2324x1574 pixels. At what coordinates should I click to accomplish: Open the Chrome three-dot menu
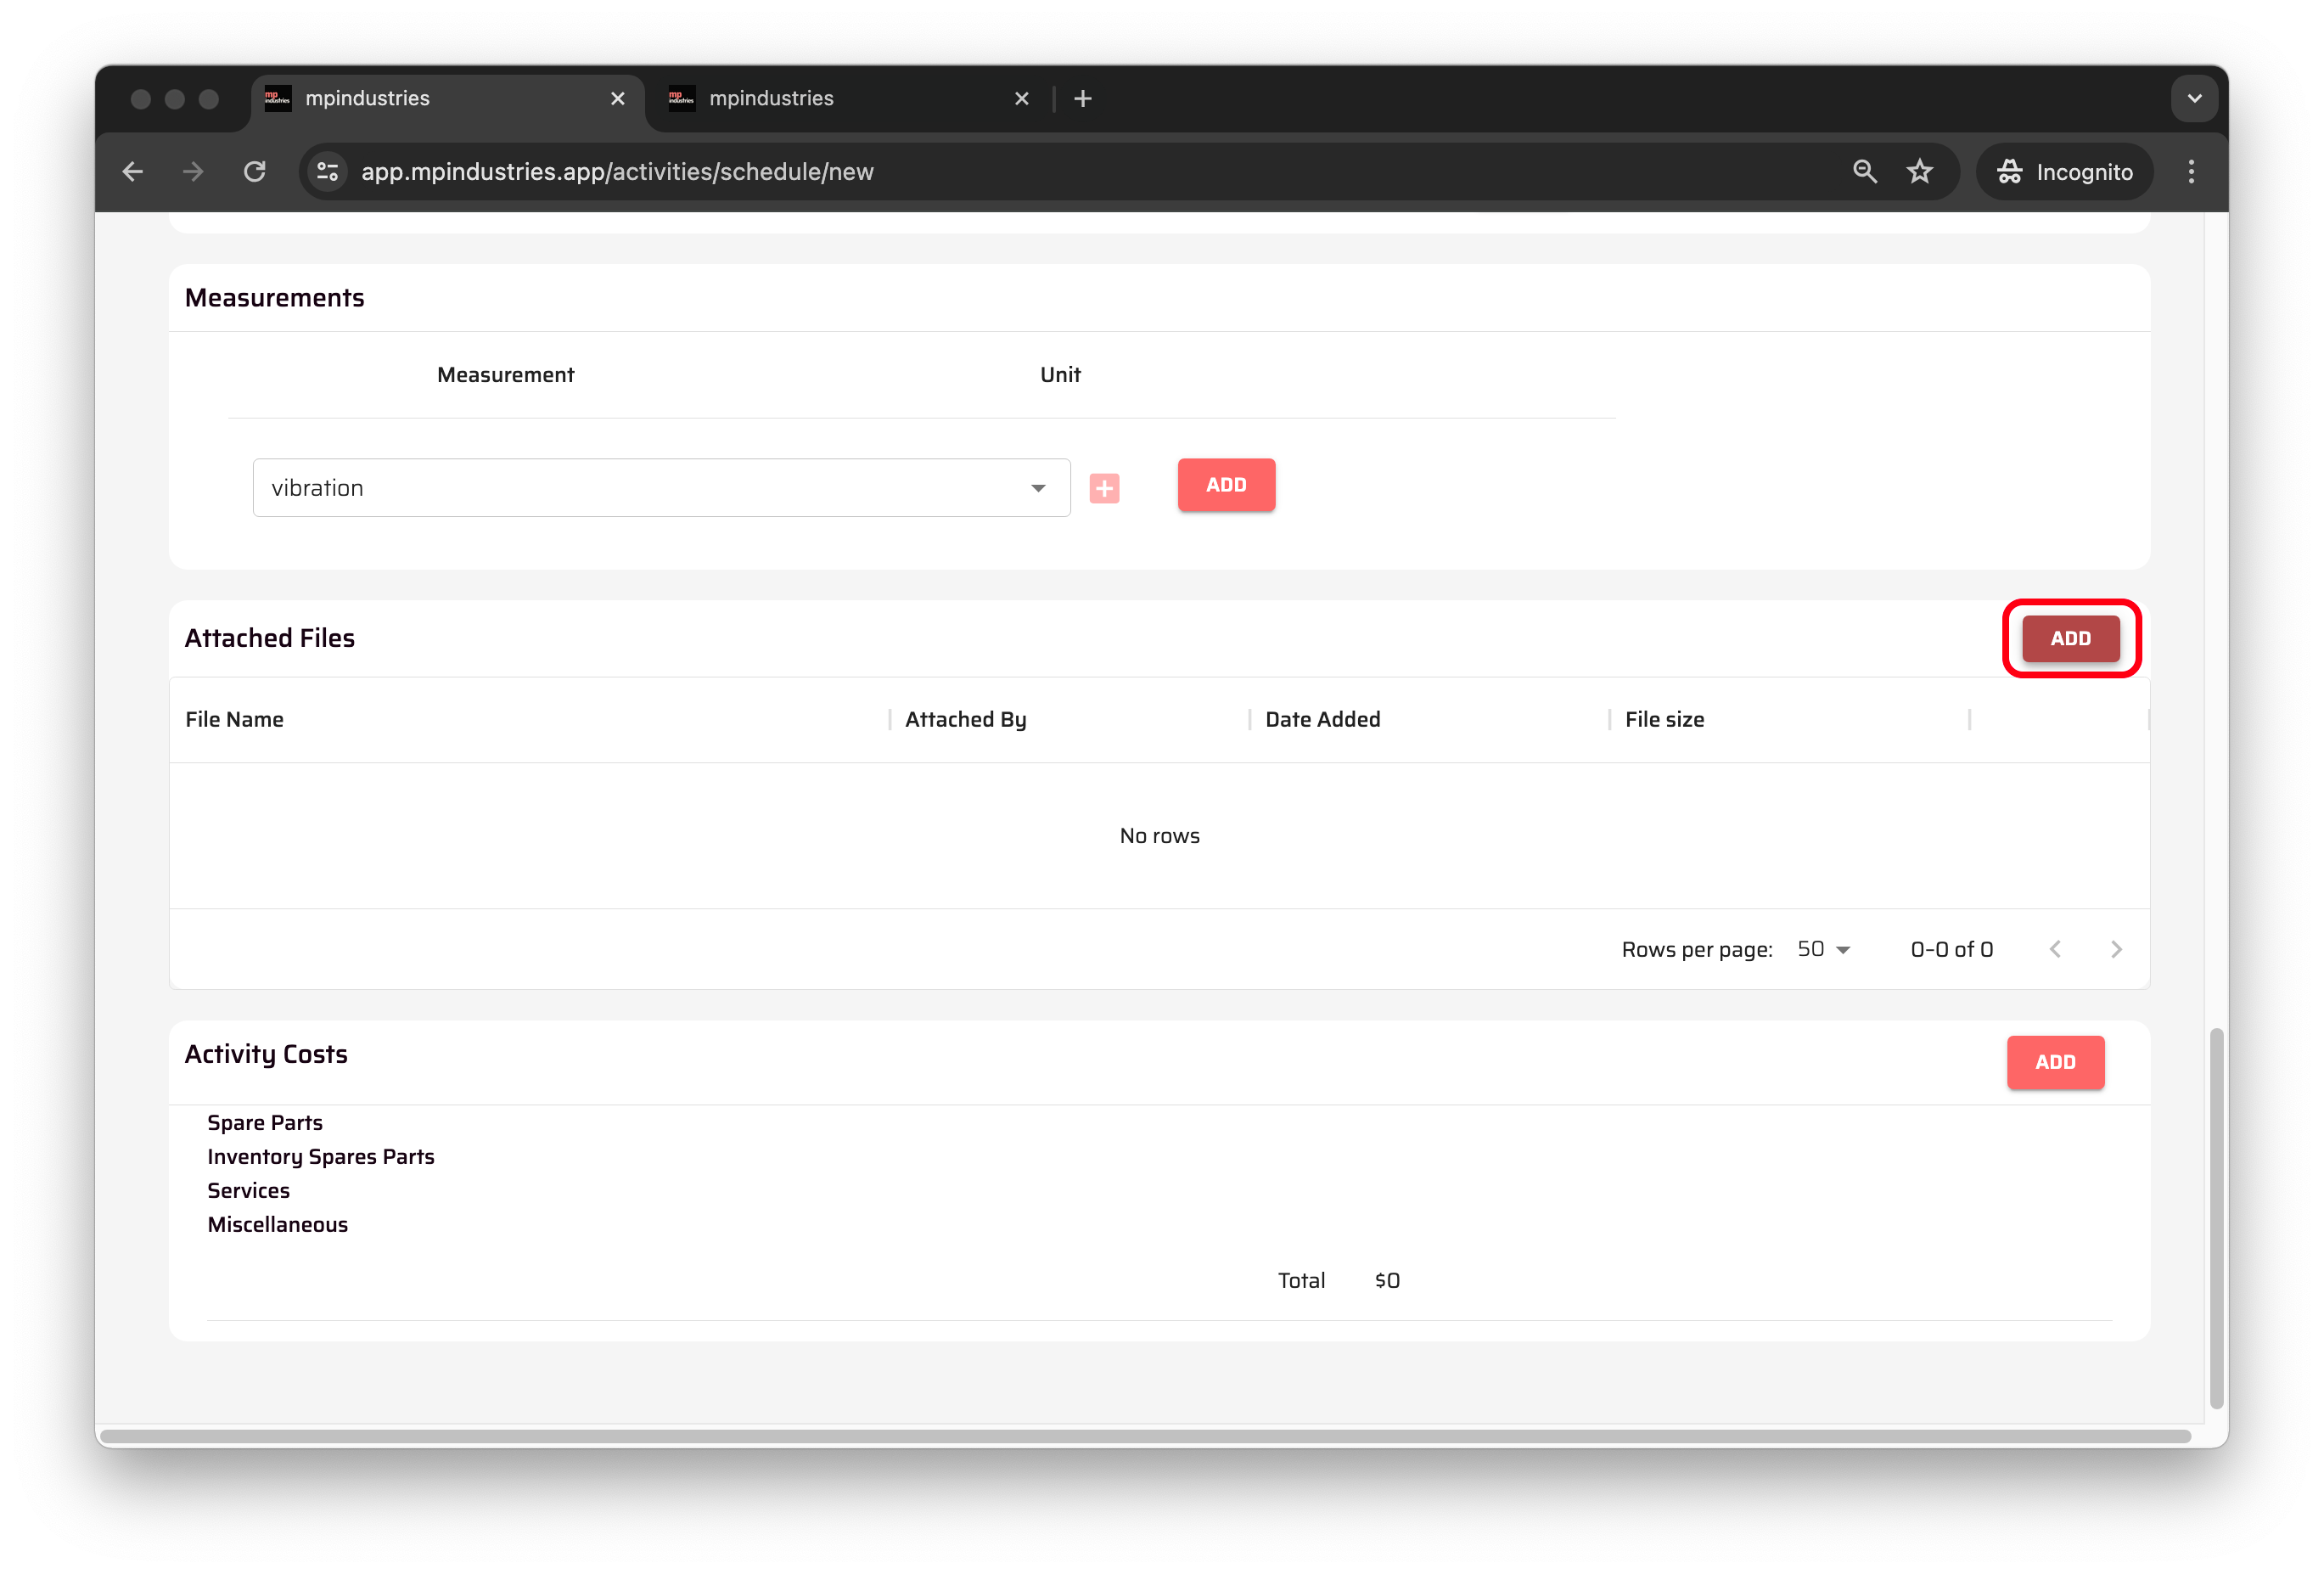(2190, 172)
